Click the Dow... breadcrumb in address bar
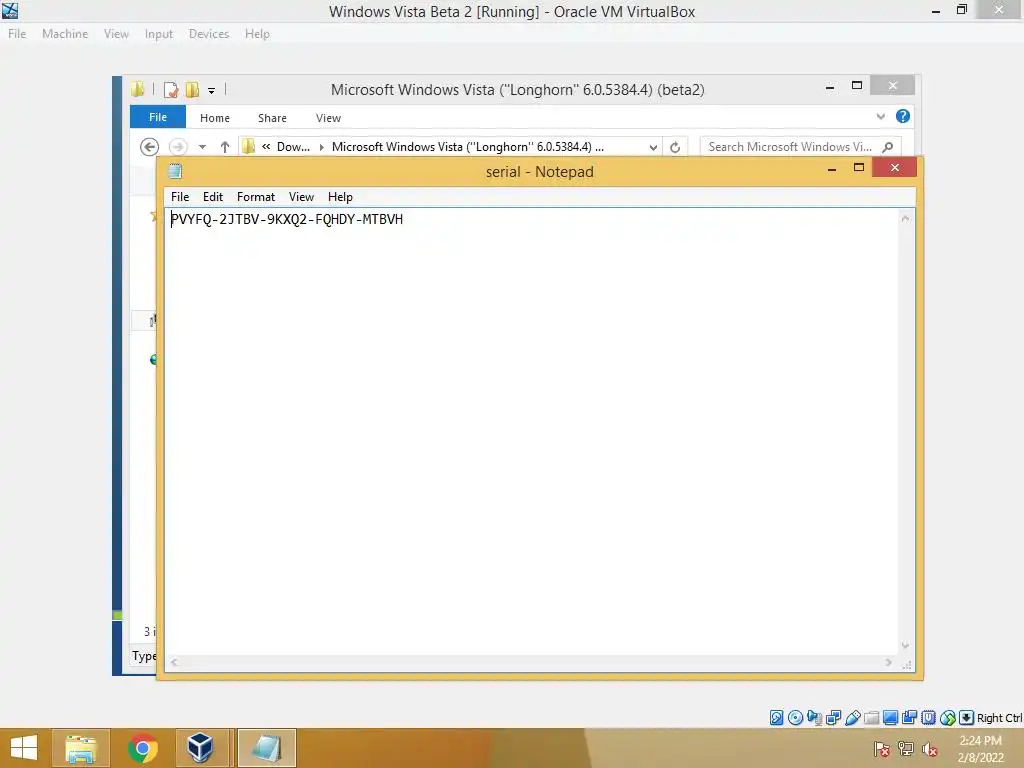Viewport: 1024px width, 768px height. [293, 147]
